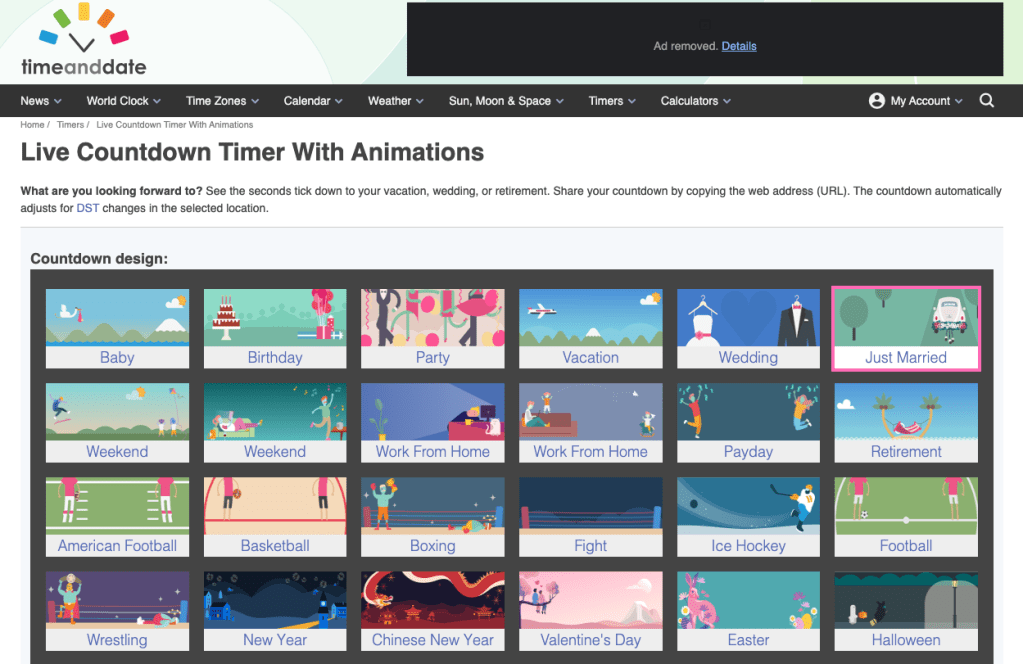Select the Ice Hockey design
This screenshot has width=1023, height=664.
(x=748, y=516)
